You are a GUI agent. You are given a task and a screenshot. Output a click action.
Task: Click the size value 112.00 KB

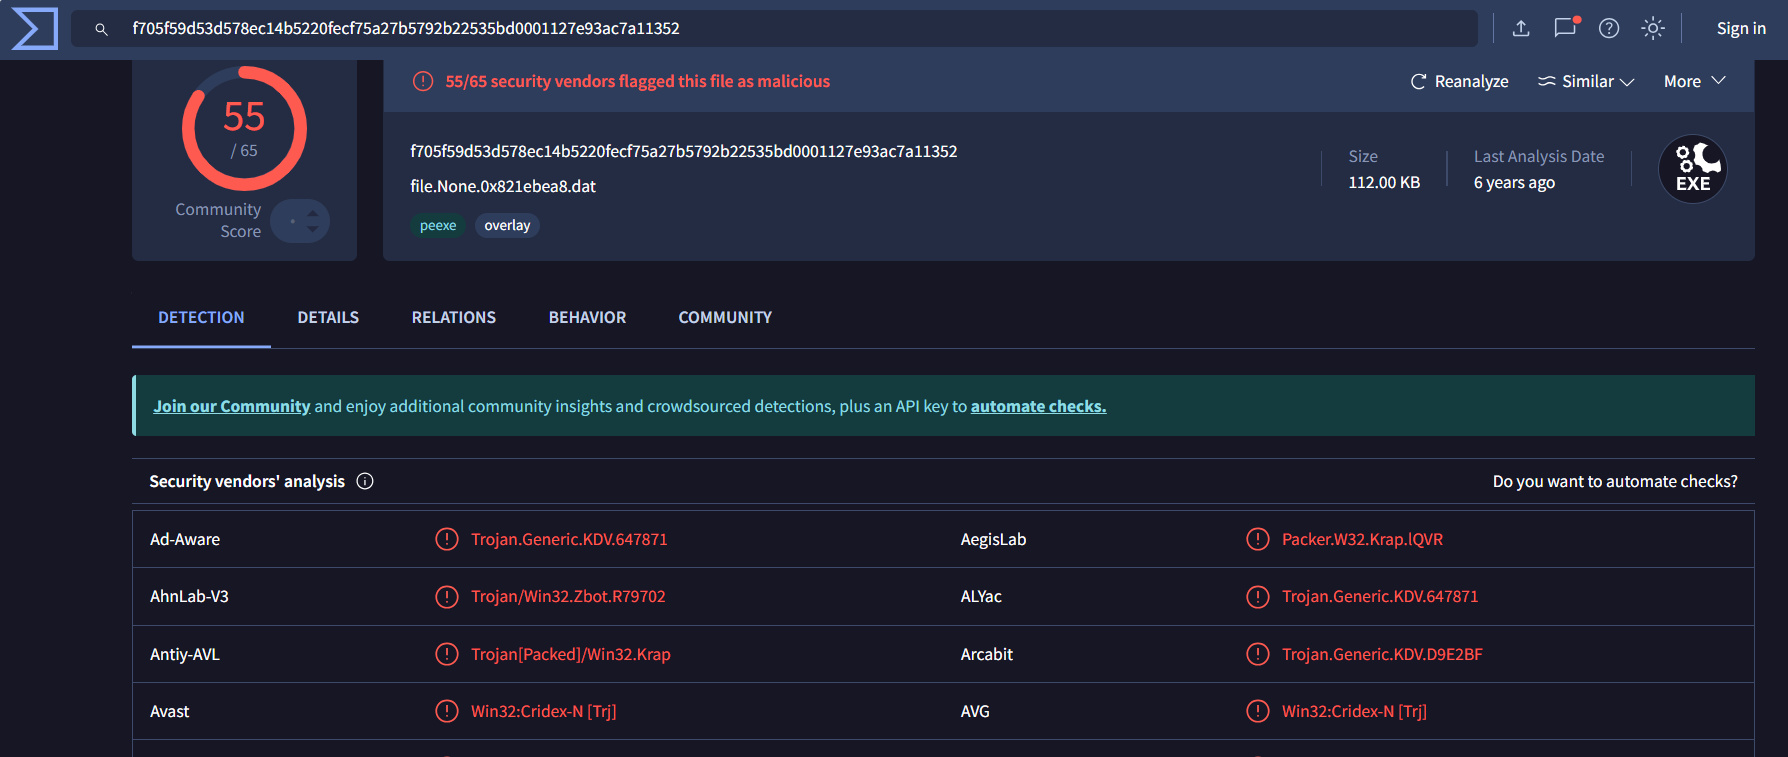click(x=1384, y=182)
